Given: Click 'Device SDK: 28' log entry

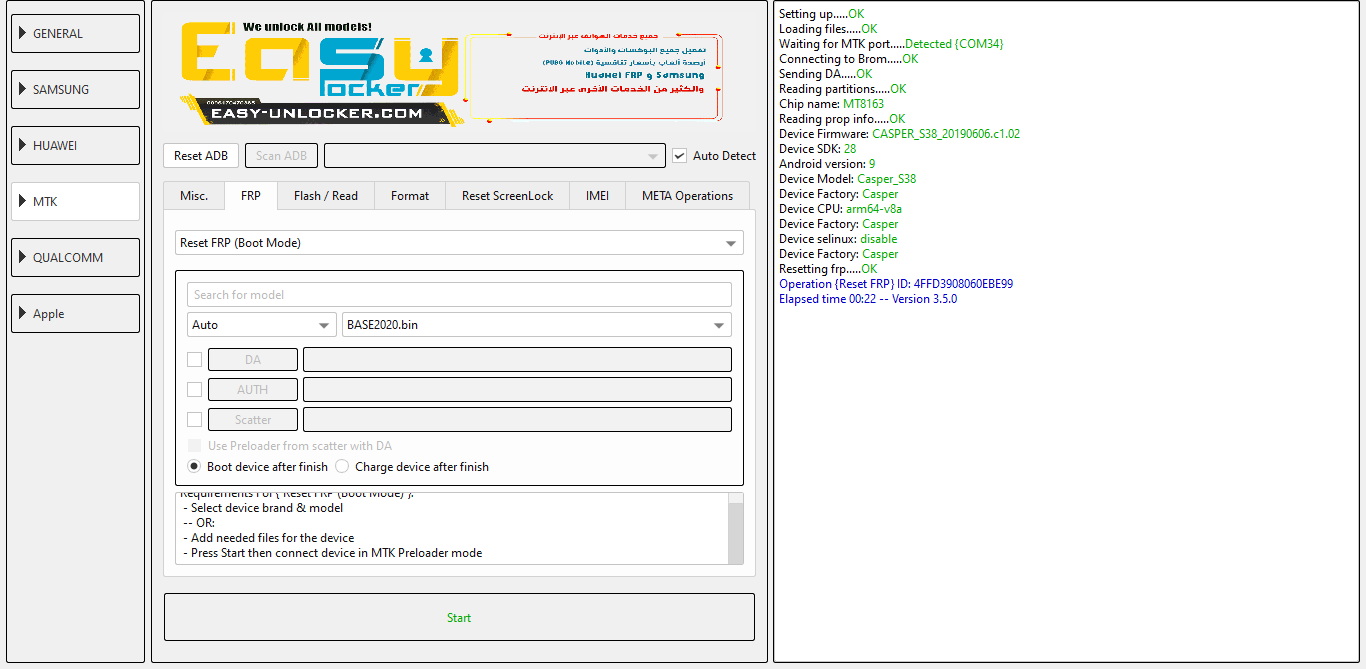Looking at the screenshot, I should [817, 149].
